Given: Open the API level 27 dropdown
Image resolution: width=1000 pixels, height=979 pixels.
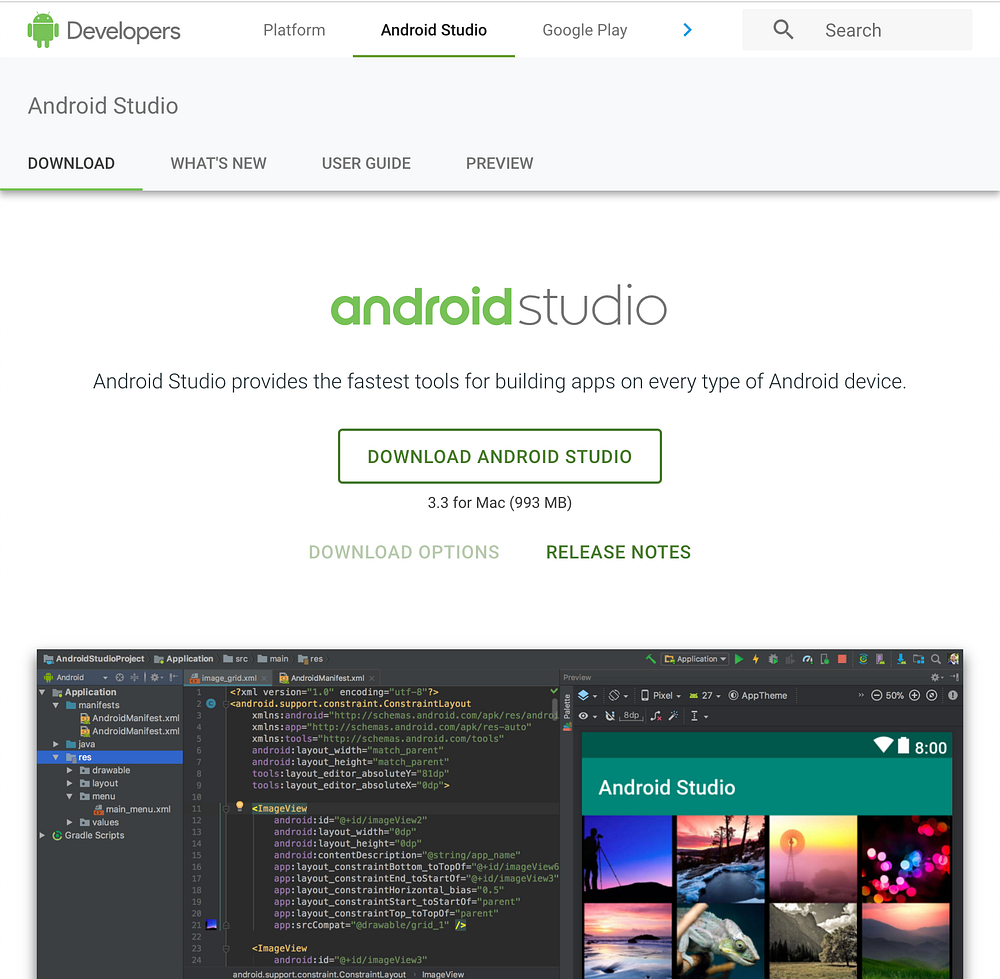Looking at the screenshot, I should (x=707, y=695).
